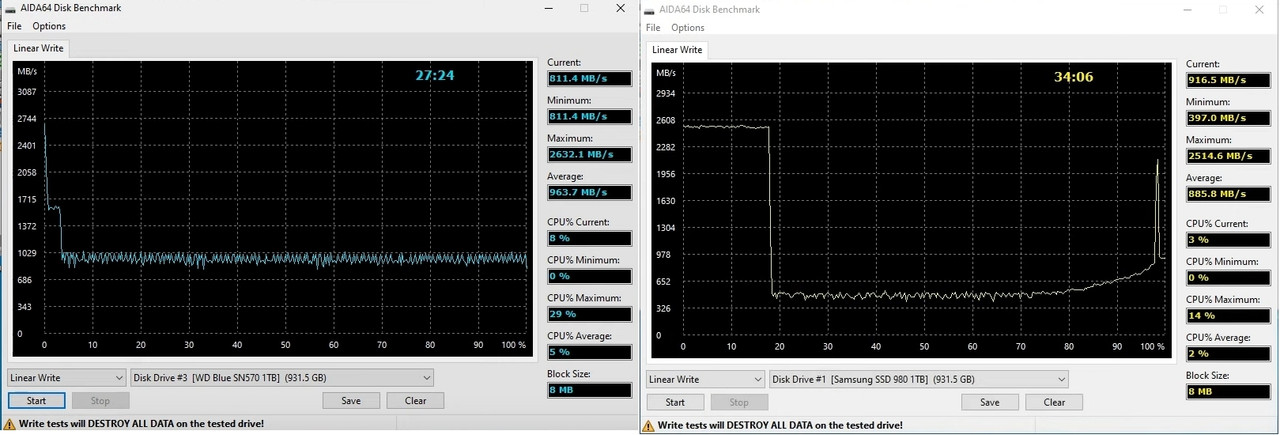The height and width of the screenshot is (435, 1280).
Task: Maximize the left AIDA64 window
Action: tap(584, 8)
